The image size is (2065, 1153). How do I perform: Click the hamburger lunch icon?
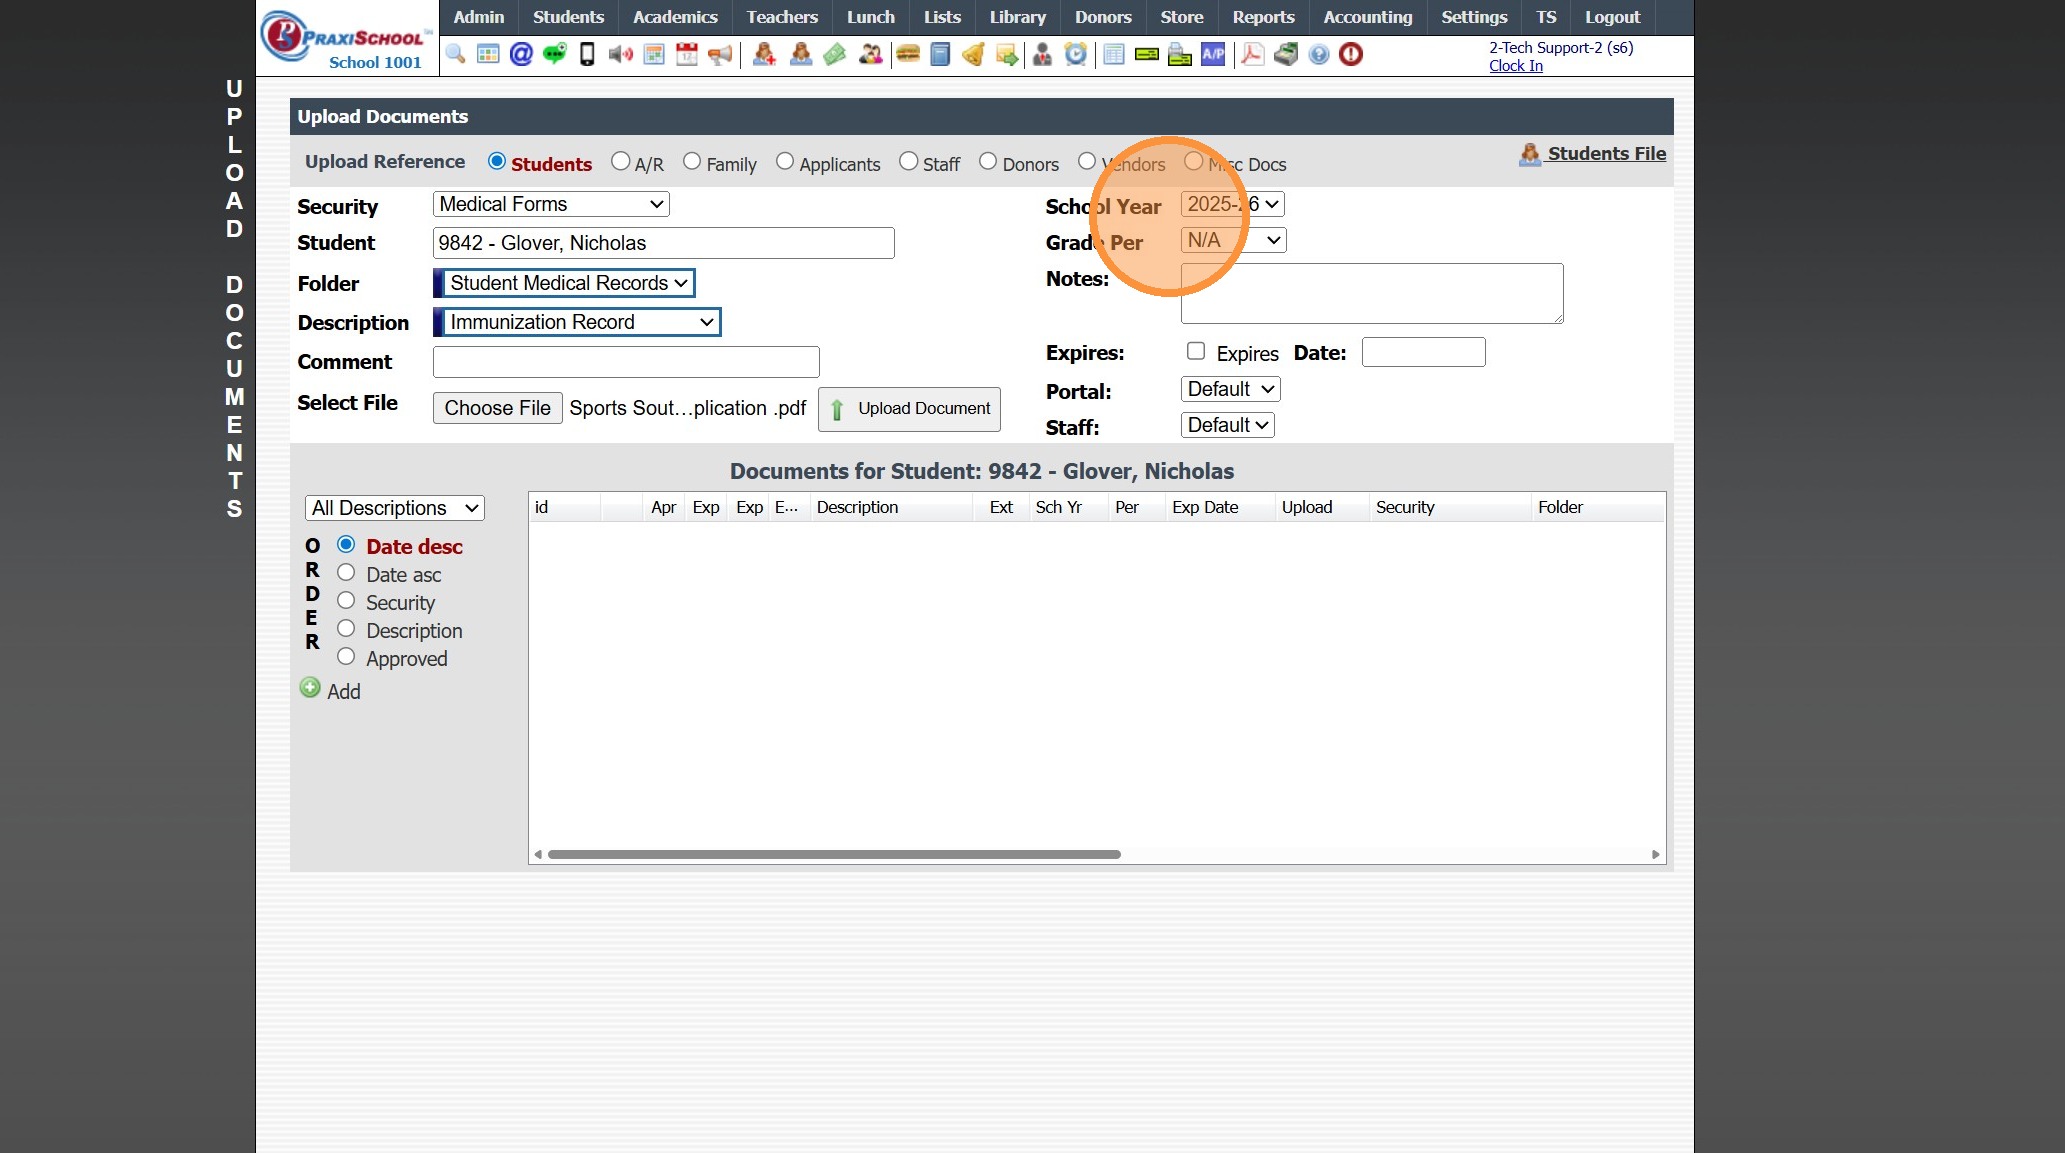tap(908, 54)
